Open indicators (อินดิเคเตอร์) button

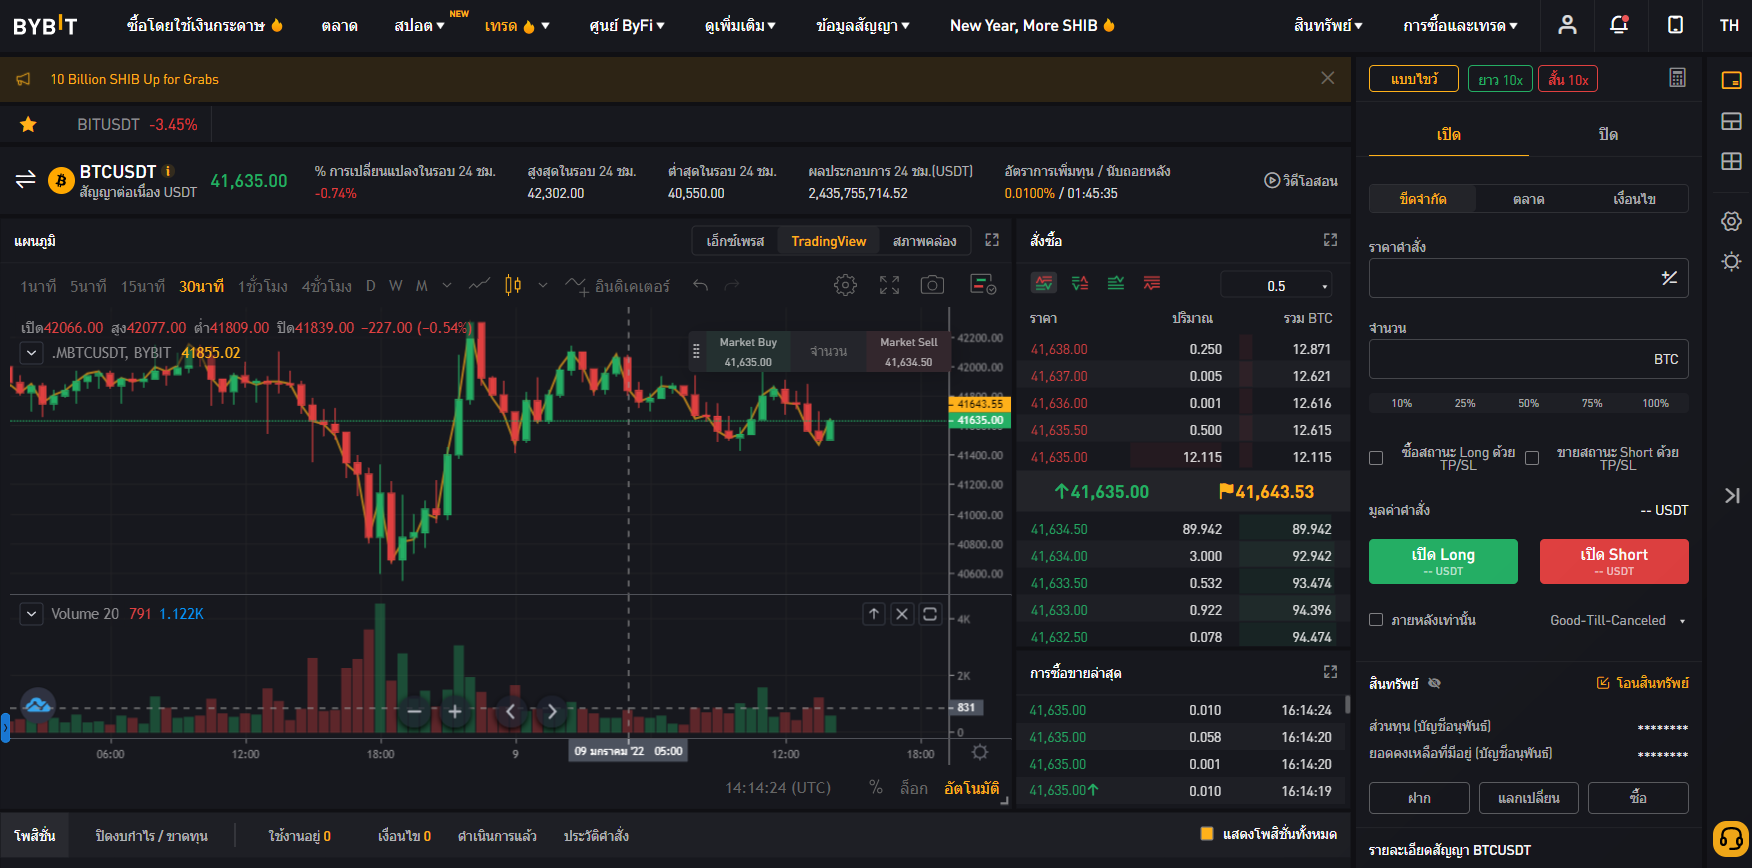[617, 286]
